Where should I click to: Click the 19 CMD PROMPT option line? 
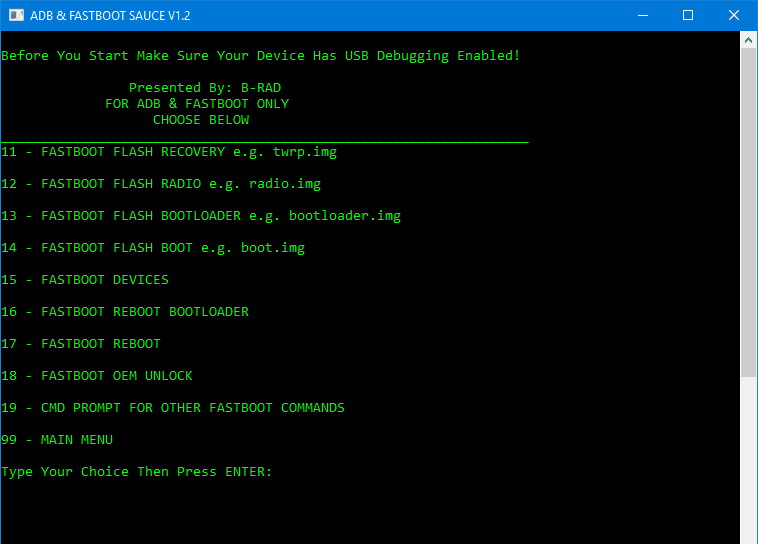coord(173,408)
